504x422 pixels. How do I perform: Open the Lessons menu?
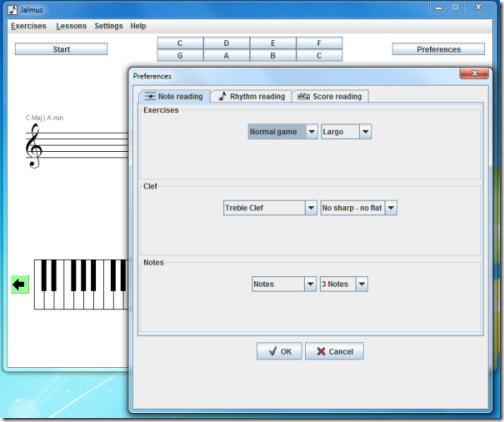pyautogui.click(x=71, y=26)
